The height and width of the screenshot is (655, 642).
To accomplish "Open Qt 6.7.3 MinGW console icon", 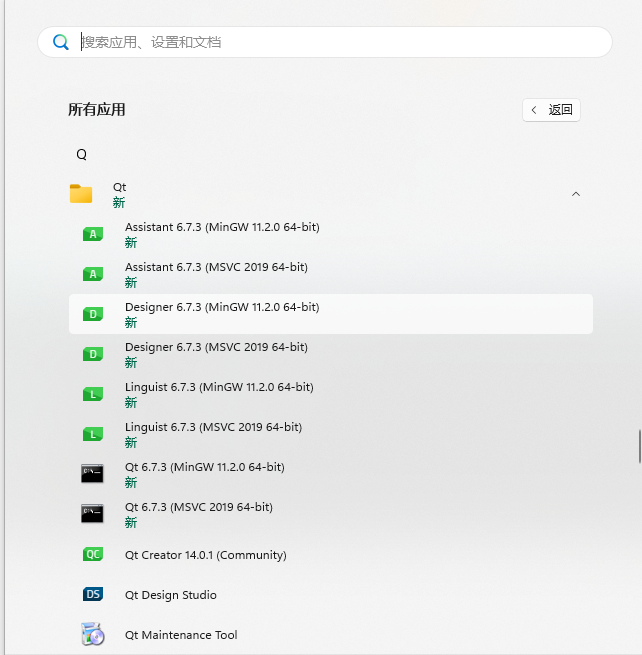I will [92, 474].
